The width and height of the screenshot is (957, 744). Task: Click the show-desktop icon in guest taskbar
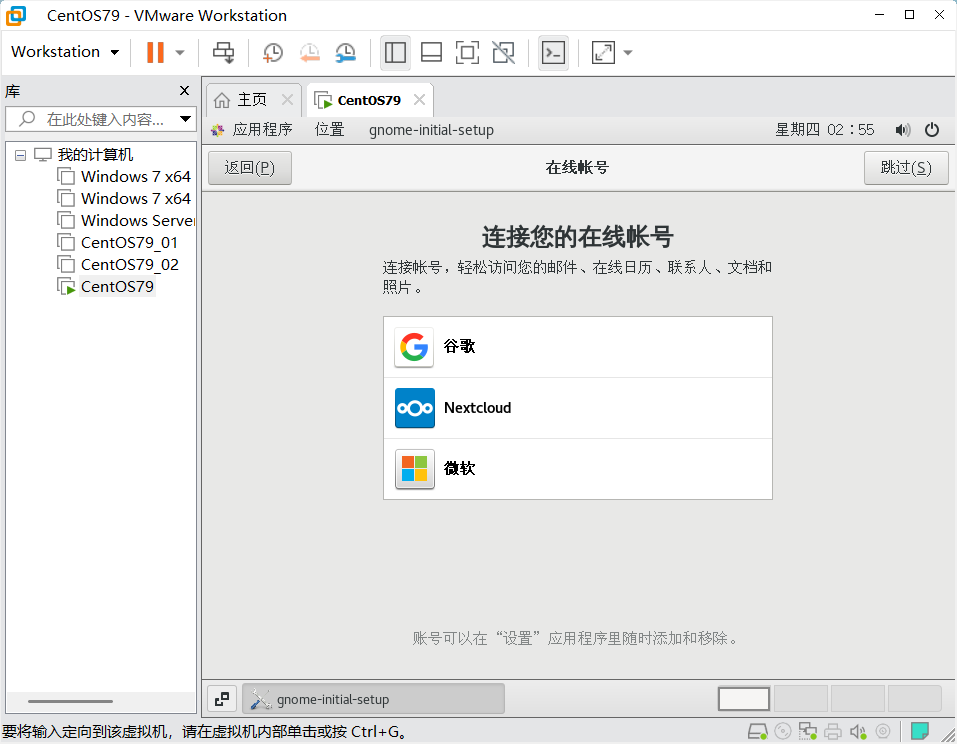click(222, 699)
